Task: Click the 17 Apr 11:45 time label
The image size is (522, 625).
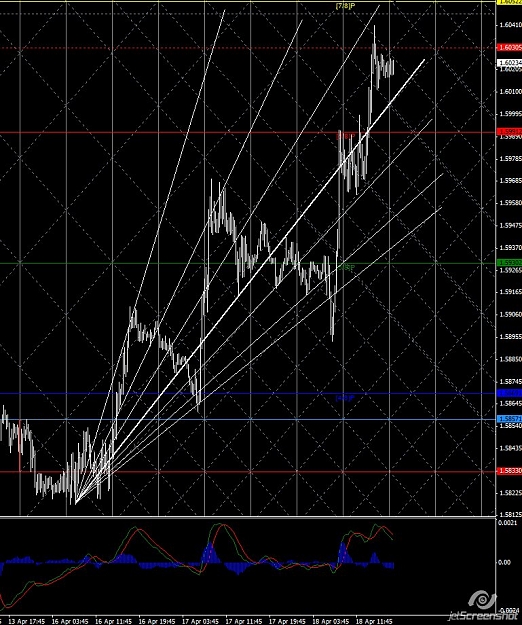Action: [243, 621]
